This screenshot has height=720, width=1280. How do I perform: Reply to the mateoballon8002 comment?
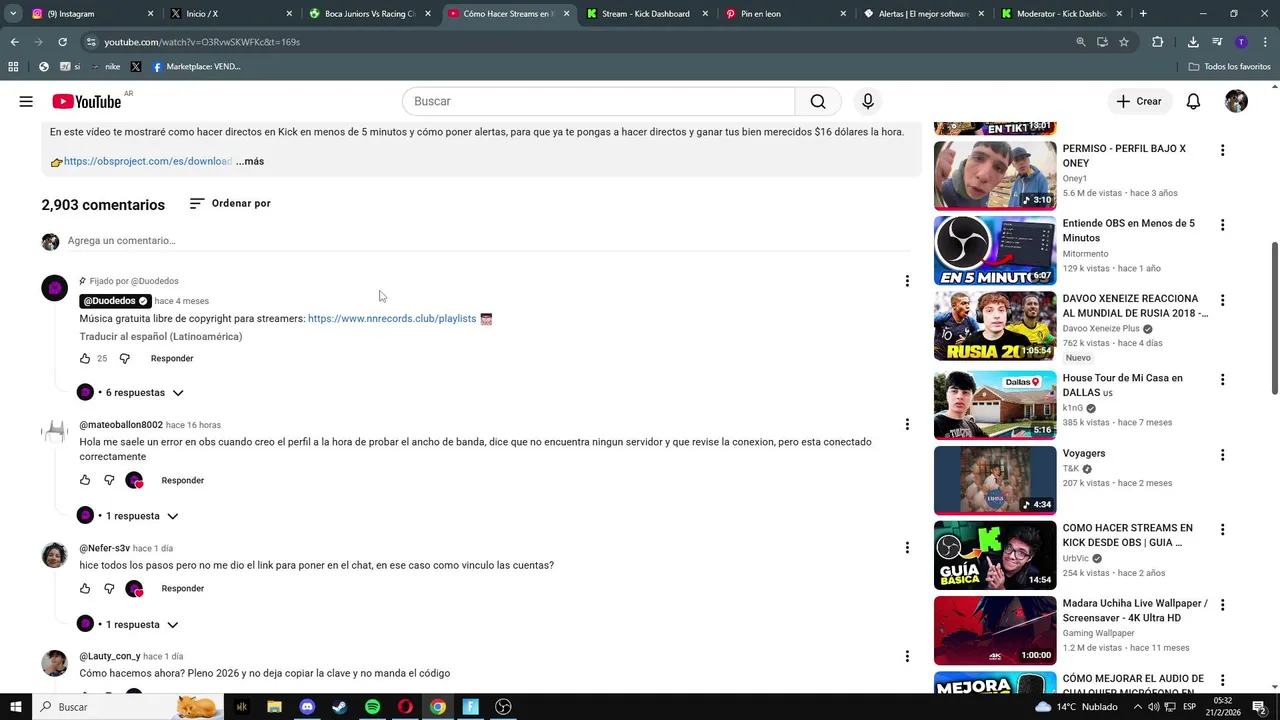pos(183,480)
